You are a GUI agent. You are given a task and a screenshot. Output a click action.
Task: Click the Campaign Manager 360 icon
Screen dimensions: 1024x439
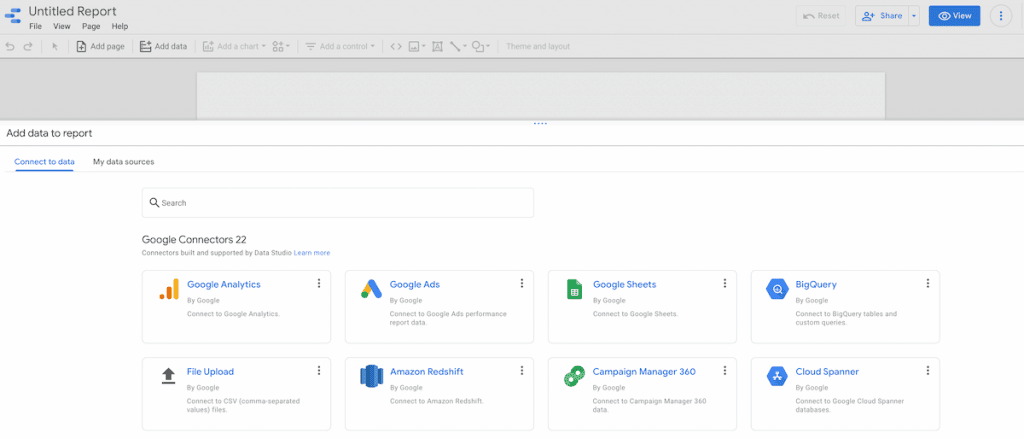click(574, 376)
